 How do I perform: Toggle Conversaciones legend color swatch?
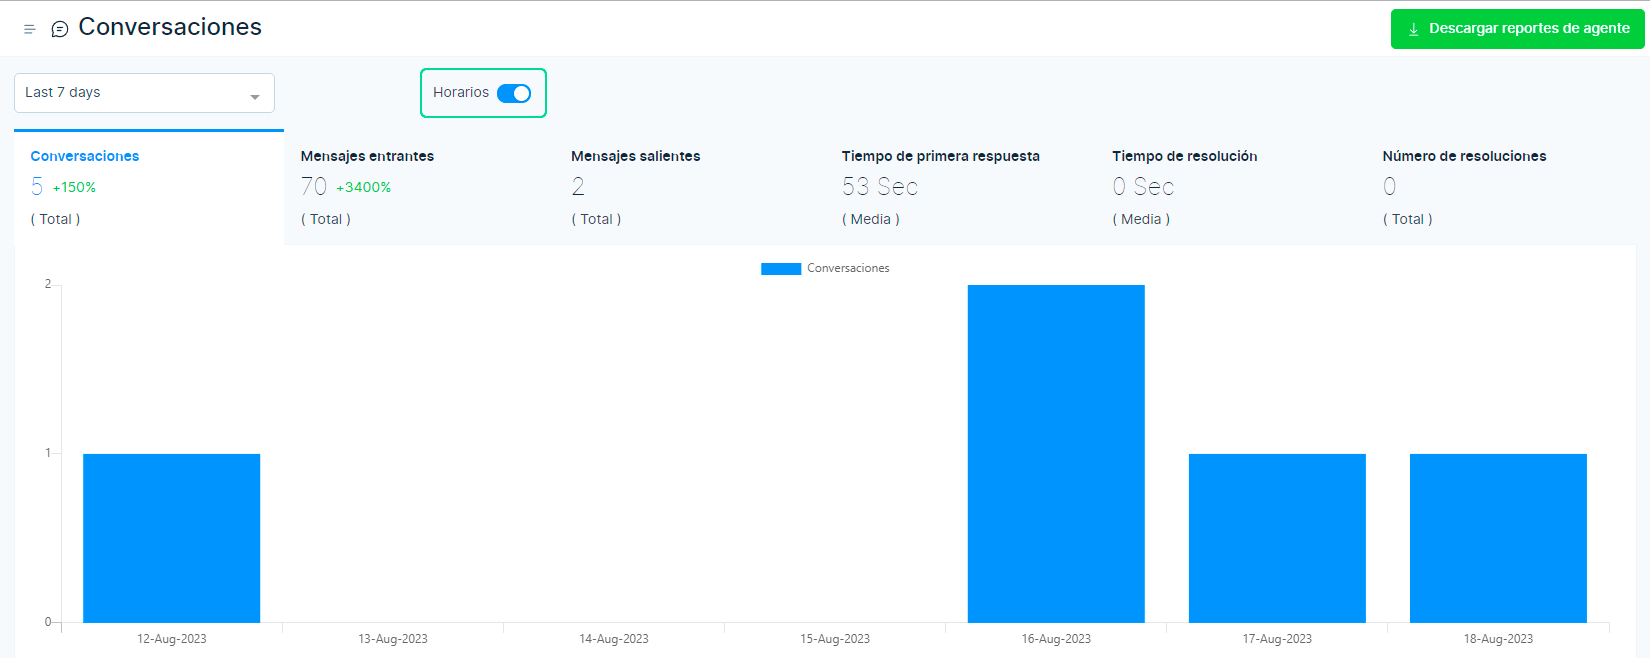(780, 269)
